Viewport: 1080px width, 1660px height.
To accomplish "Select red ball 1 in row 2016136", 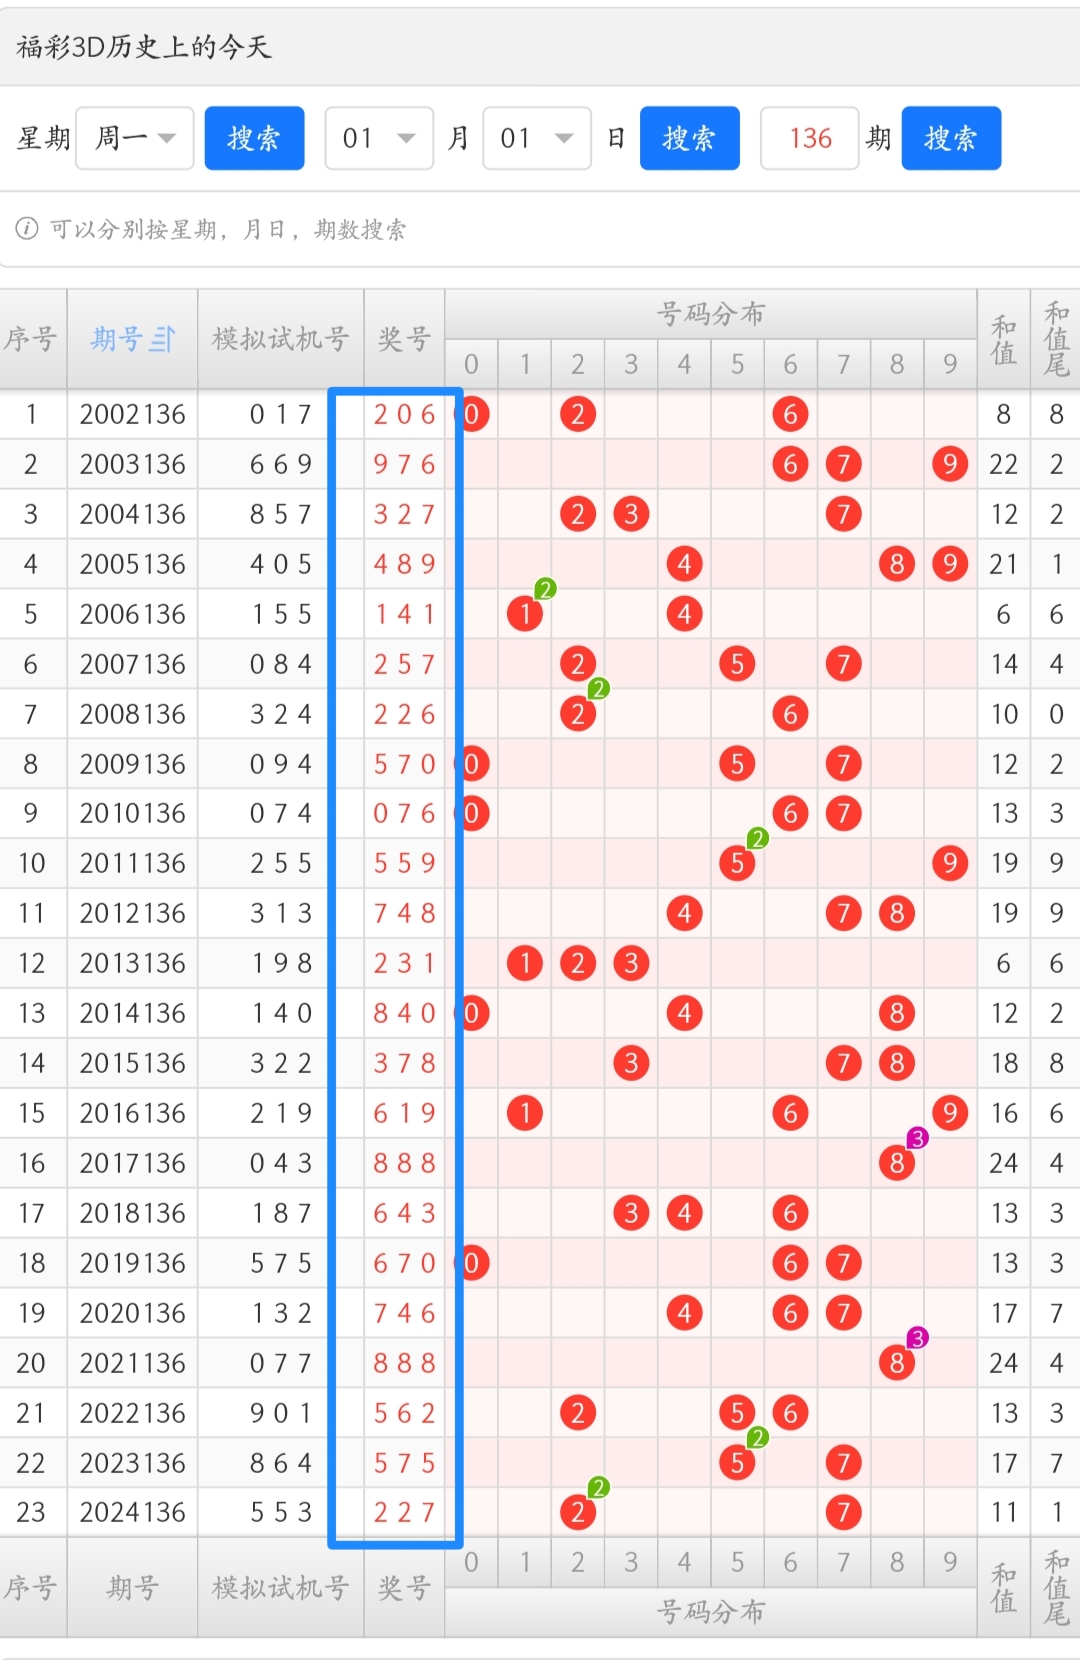I will pos(525,1113).
